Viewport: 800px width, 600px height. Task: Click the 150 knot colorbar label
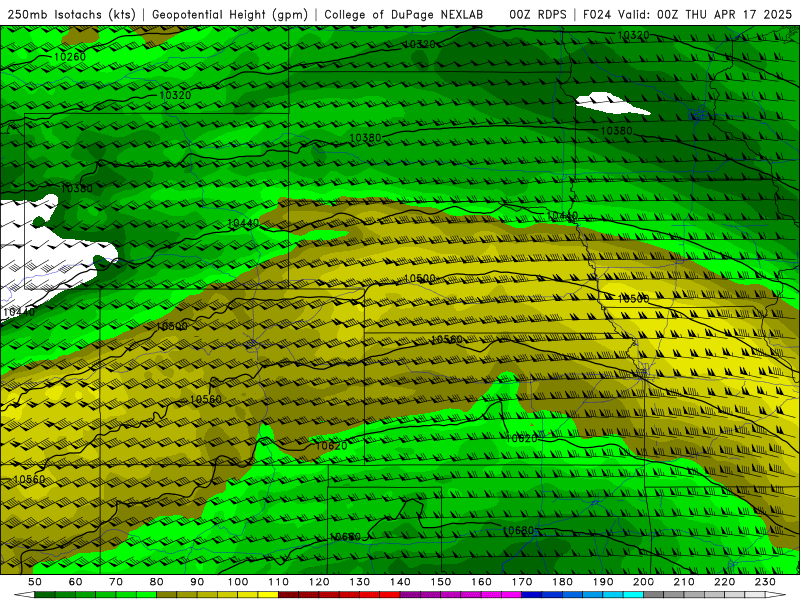click(x=441, y=582)
